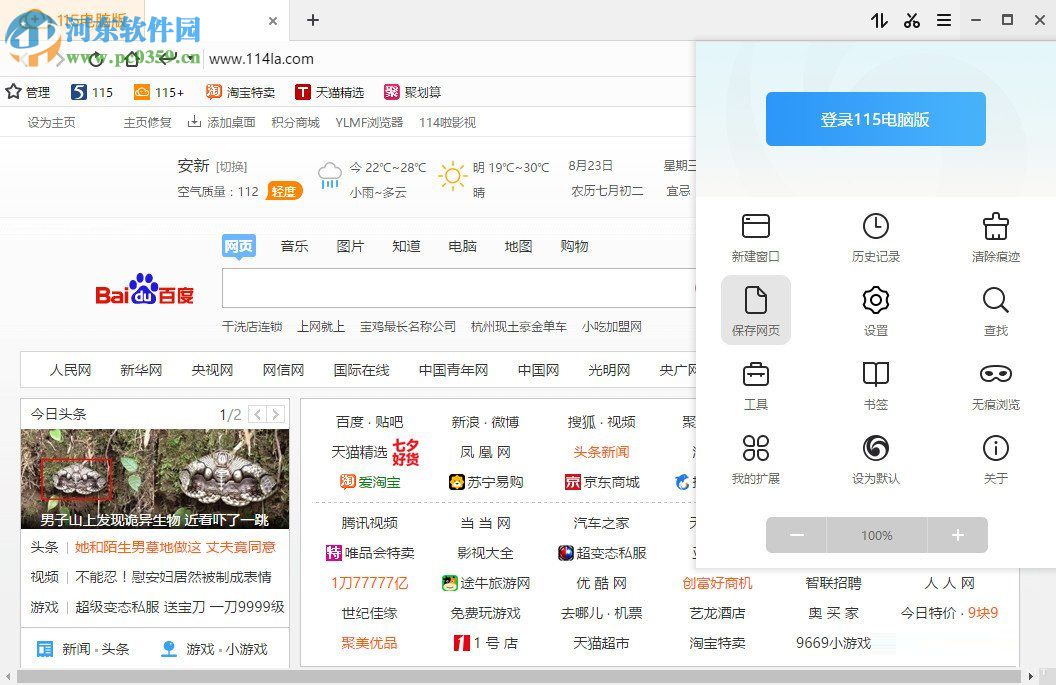
Task: Open the hamburger menu in title bar
Action: [x=944, y=20]
